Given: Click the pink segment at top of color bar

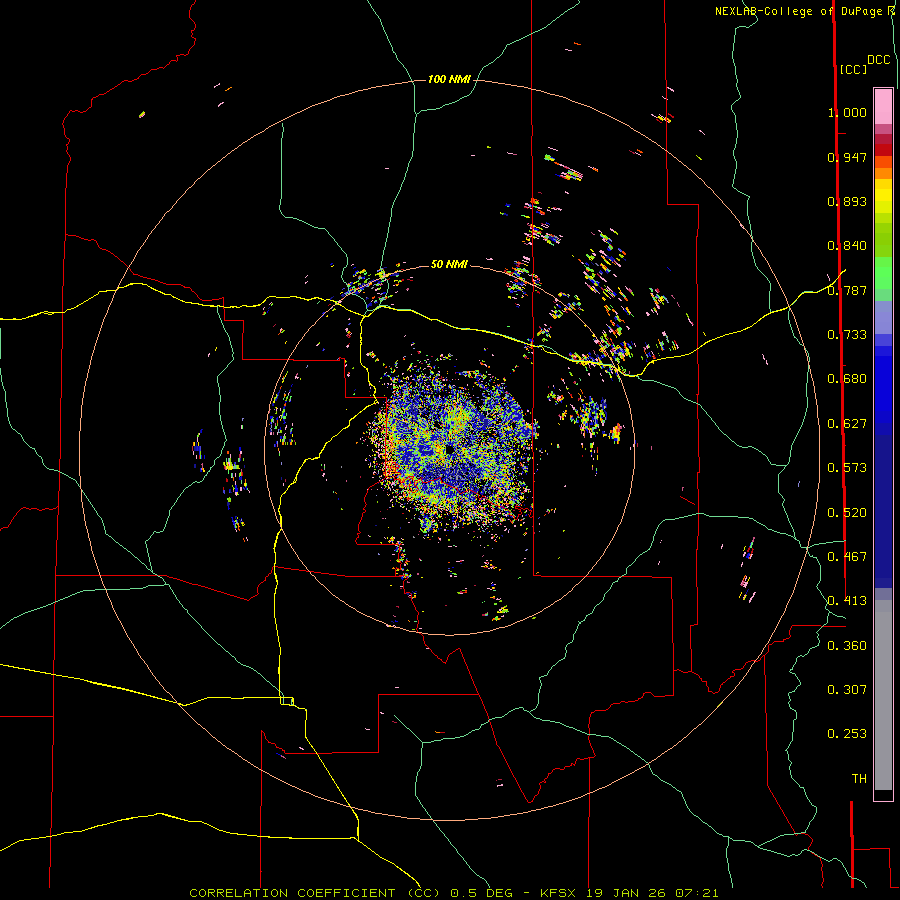Looking at the screenshot, I should 883,107.
